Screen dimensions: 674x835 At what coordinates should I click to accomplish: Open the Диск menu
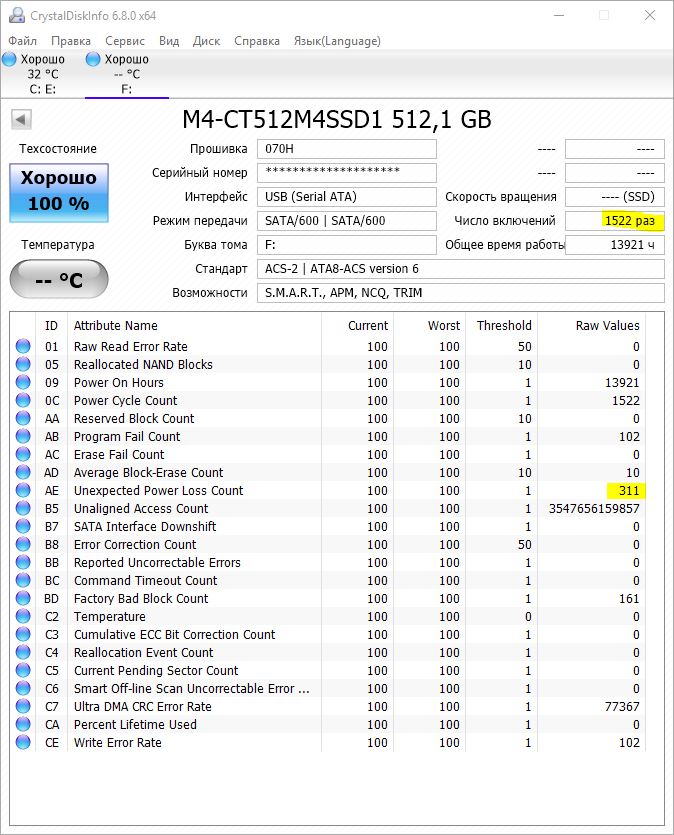coord(206,41)
